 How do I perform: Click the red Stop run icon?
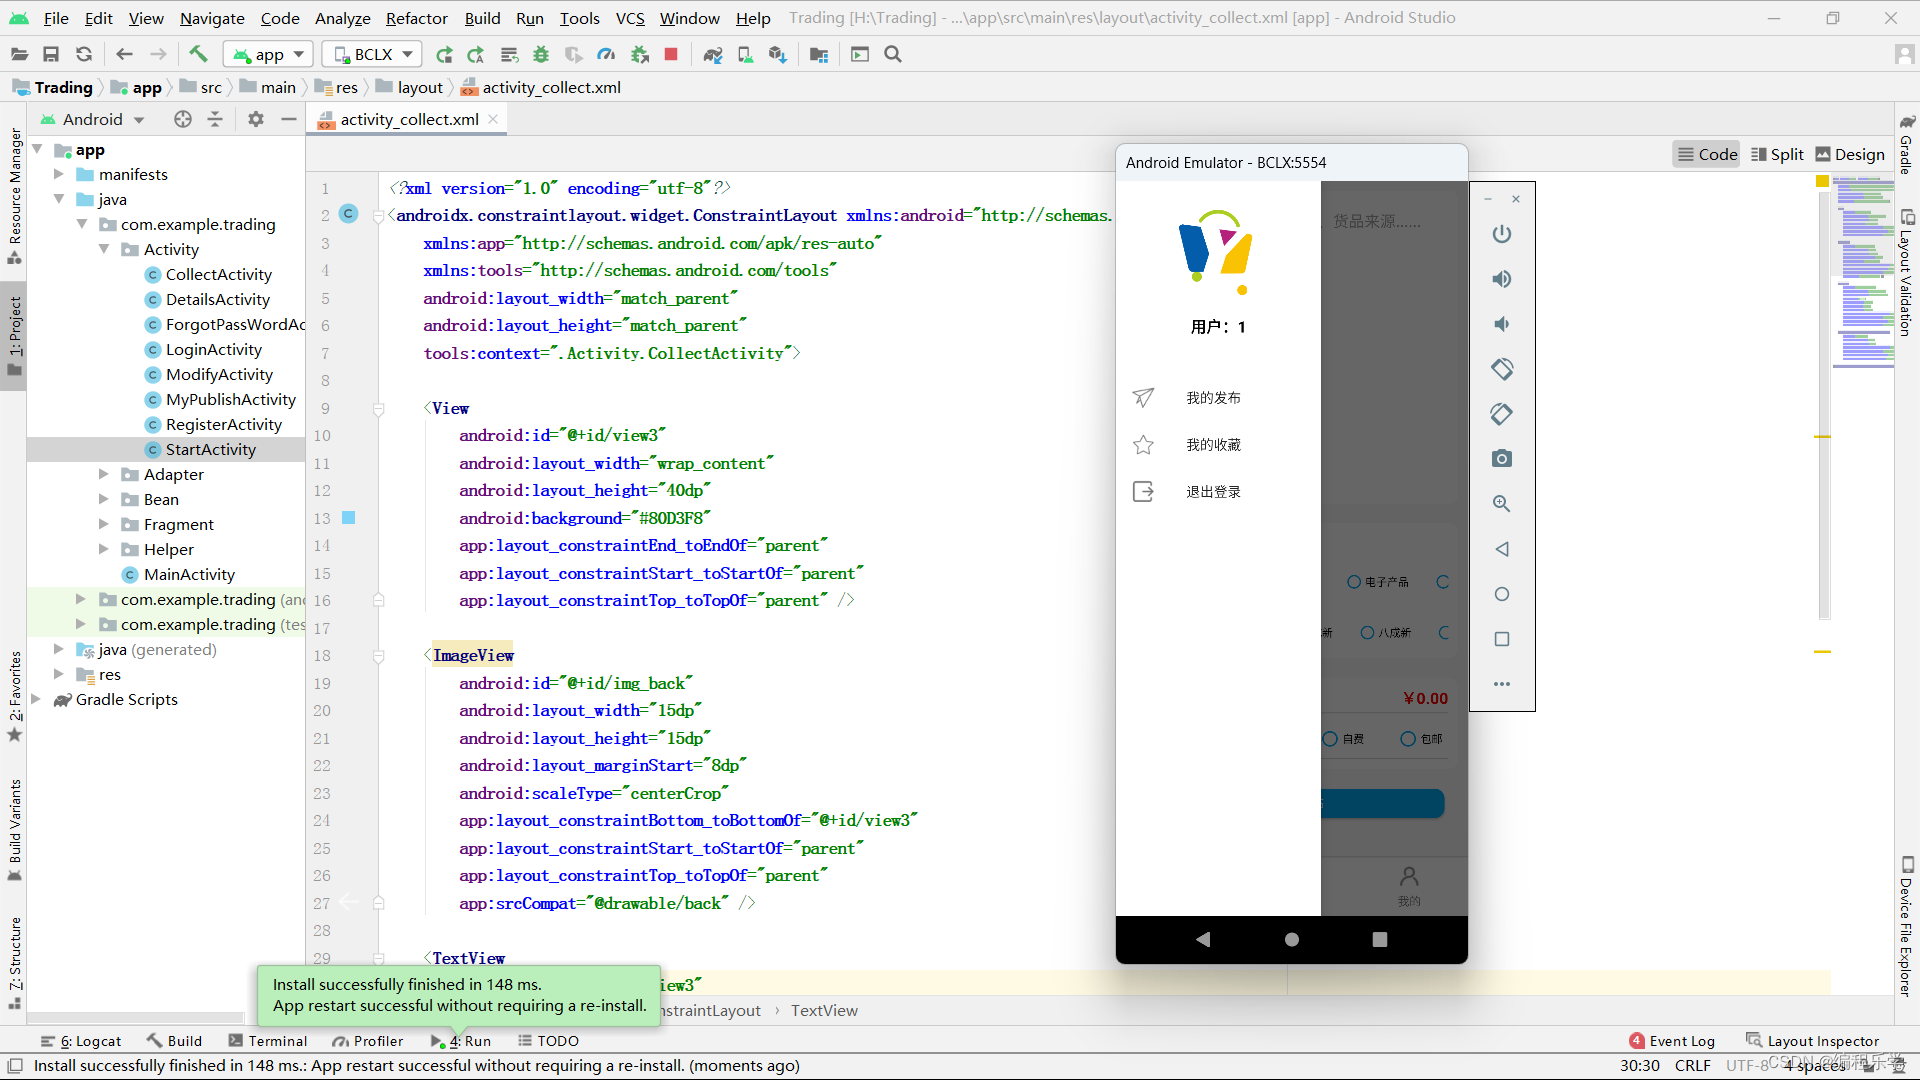click(x=671, y=54)
